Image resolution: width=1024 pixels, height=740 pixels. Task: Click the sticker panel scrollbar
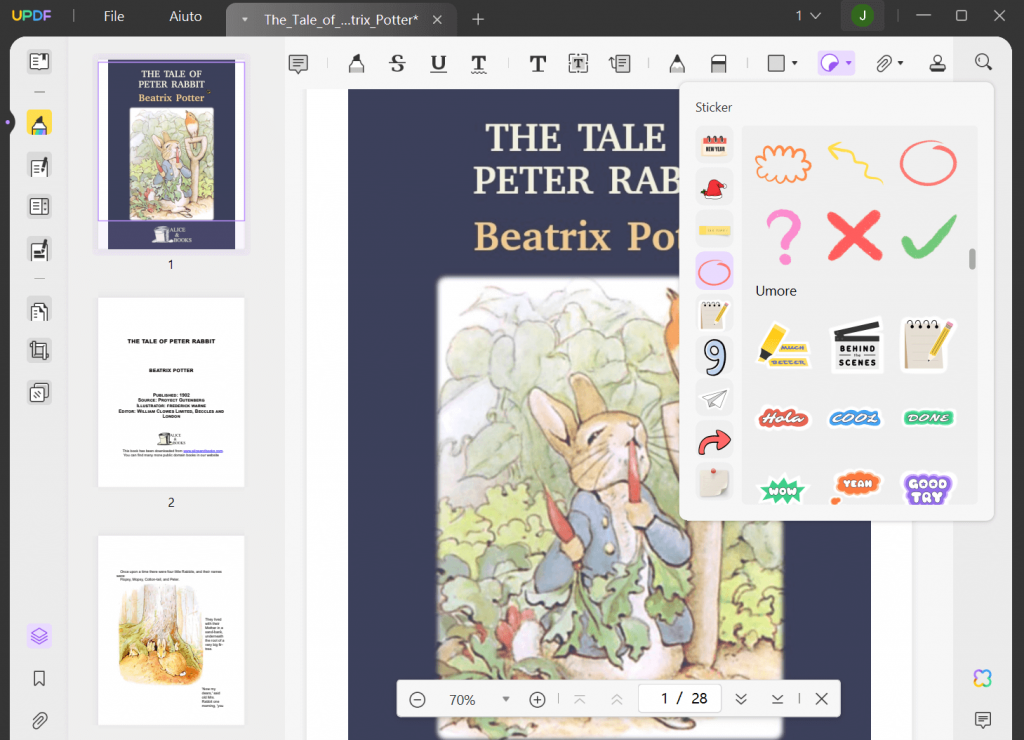pos(972,259)
